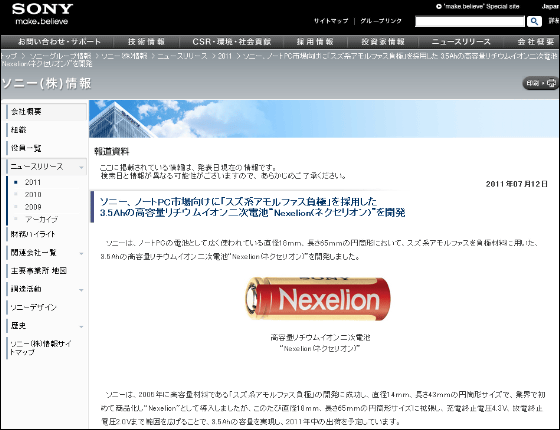Select 財務ハイライト in the left sidebar

(33, 234)
